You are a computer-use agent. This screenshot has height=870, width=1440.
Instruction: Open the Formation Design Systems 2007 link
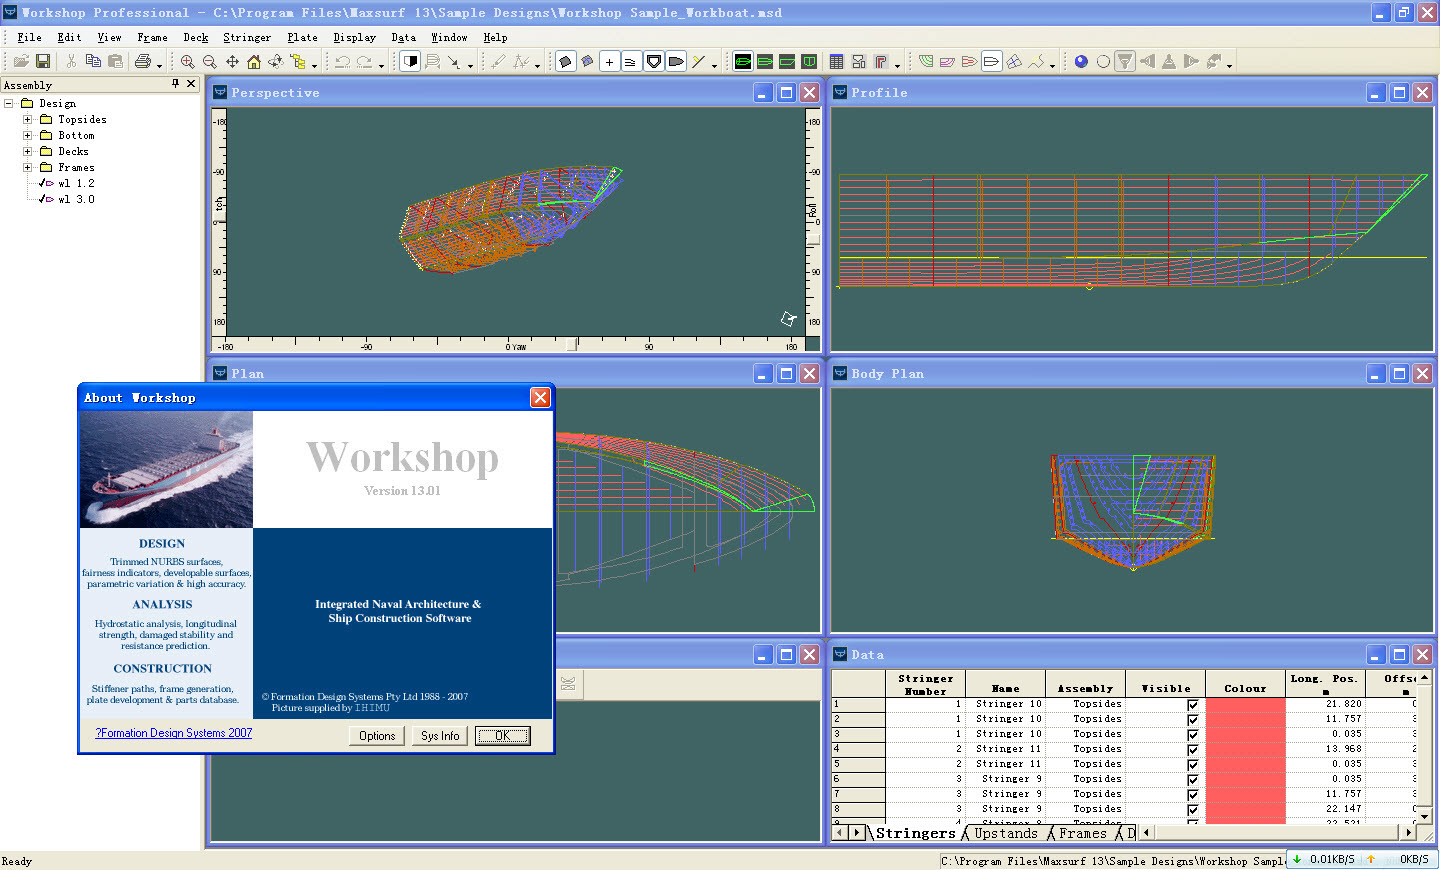pos(174,733)
